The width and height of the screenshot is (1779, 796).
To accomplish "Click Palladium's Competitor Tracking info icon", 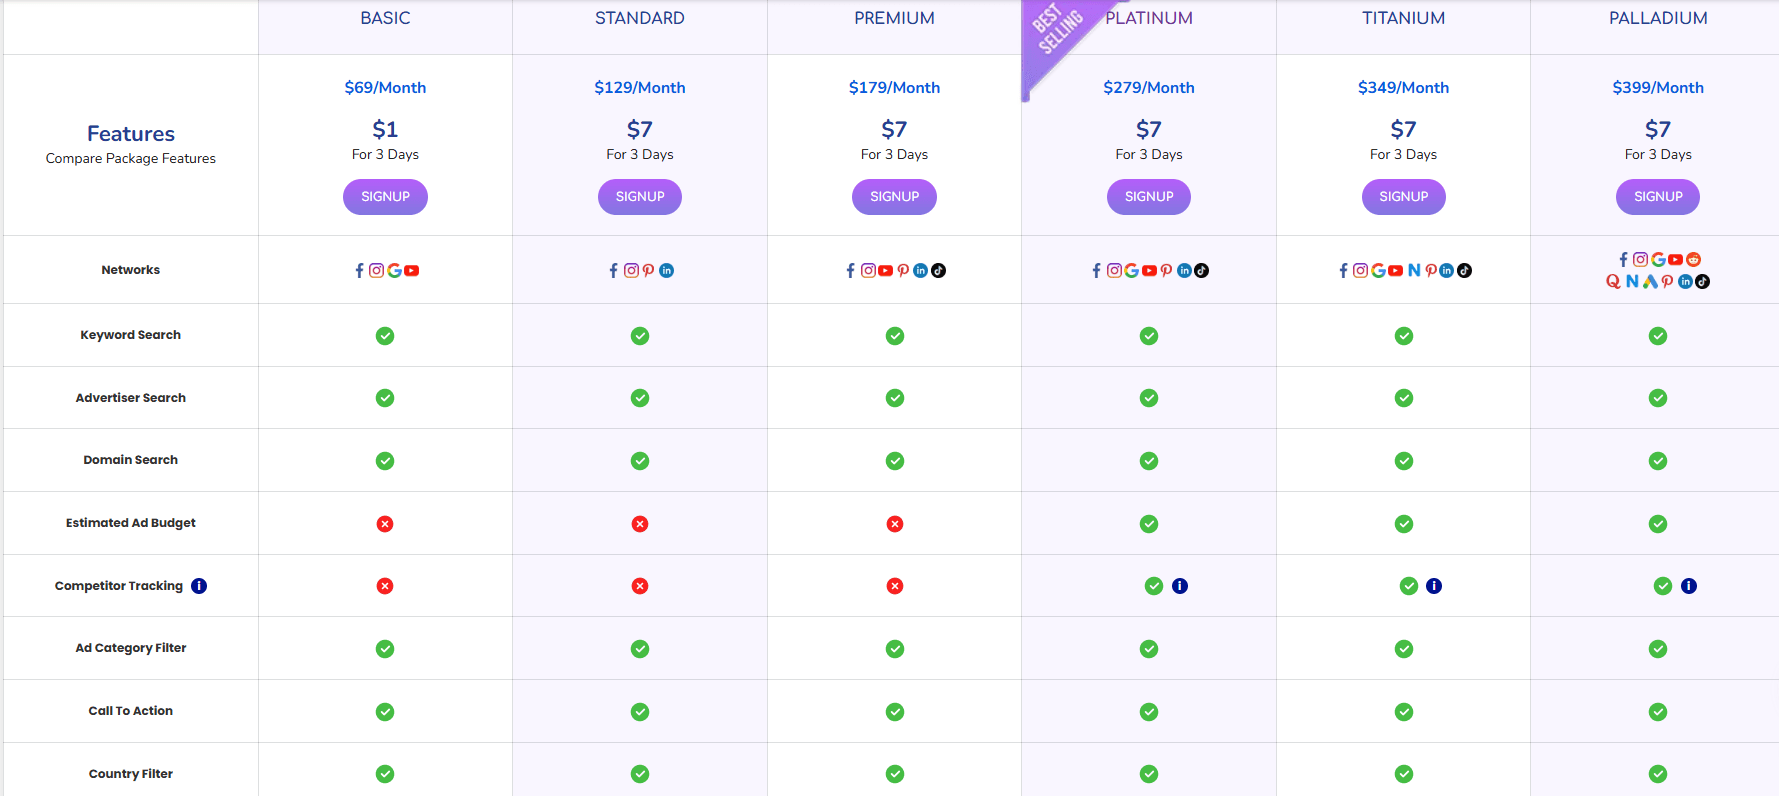I will (x=1689, y=586).
